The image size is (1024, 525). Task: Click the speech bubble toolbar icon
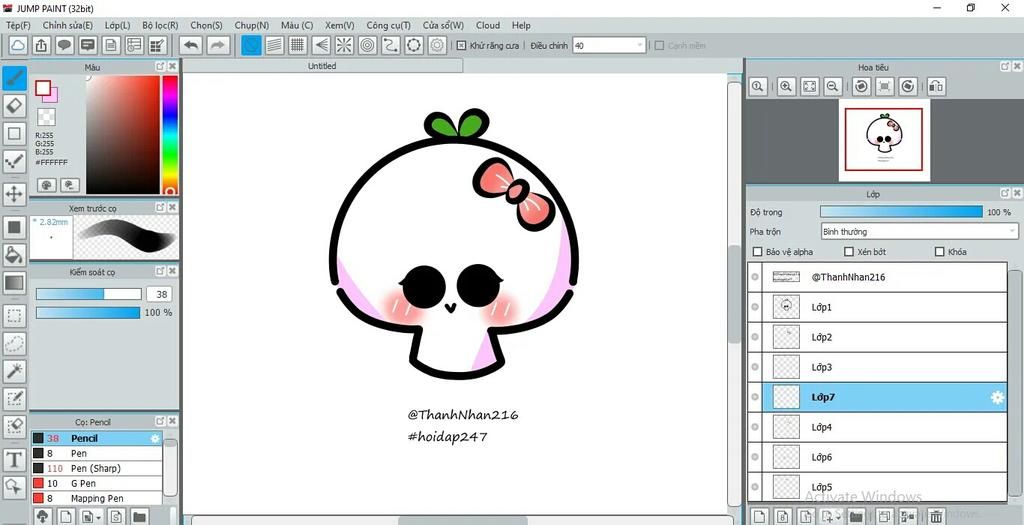point(64,45)
